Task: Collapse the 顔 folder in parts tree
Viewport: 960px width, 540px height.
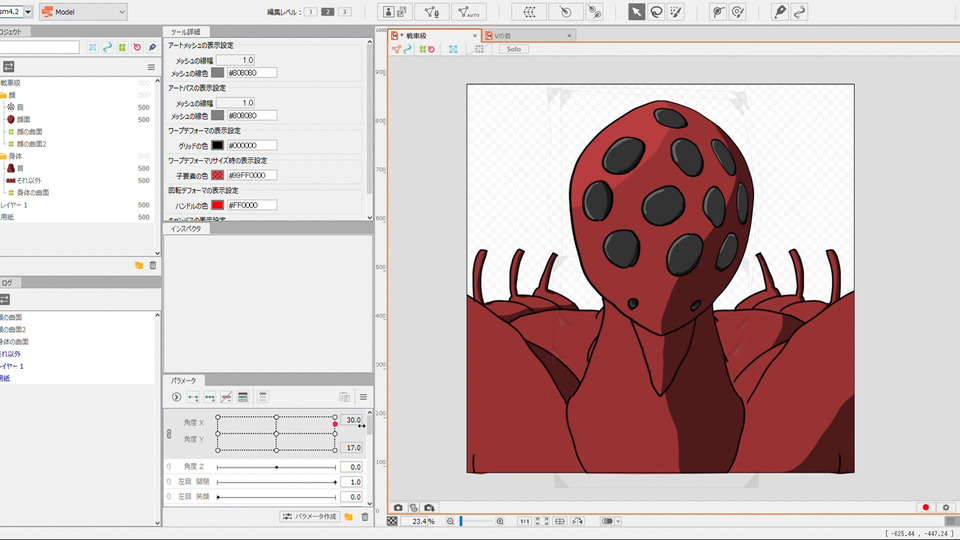Action: (3, 95)
